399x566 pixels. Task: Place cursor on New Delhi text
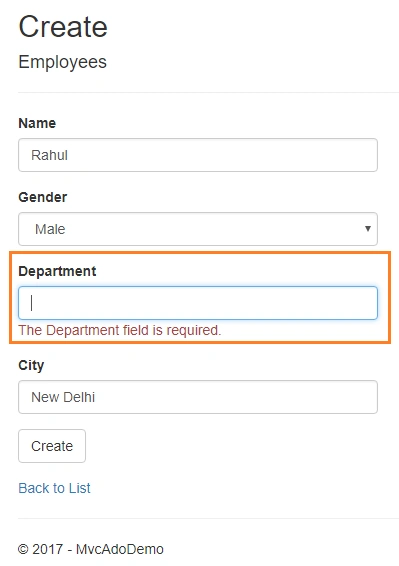(63, 397)
